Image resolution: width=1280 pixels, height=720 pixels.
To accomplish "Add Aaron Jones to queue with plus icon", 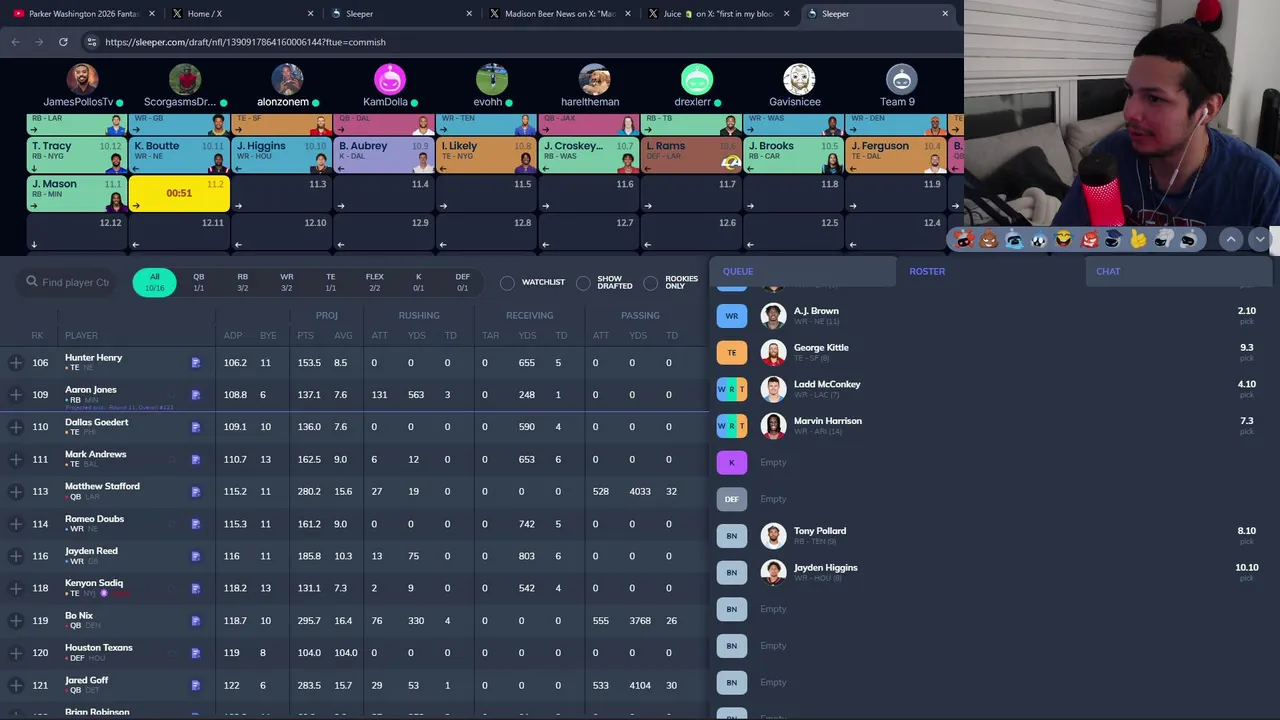I will click(16, 395).
